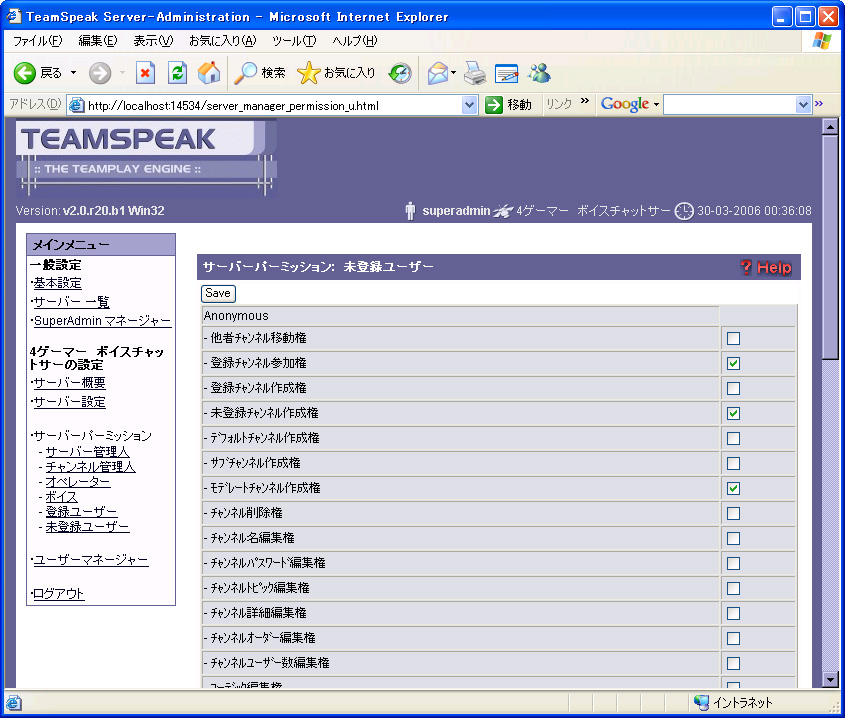Toggle the チャンネル削除権 checkbox
The image size is (845, 718).
tap(733, 513)
